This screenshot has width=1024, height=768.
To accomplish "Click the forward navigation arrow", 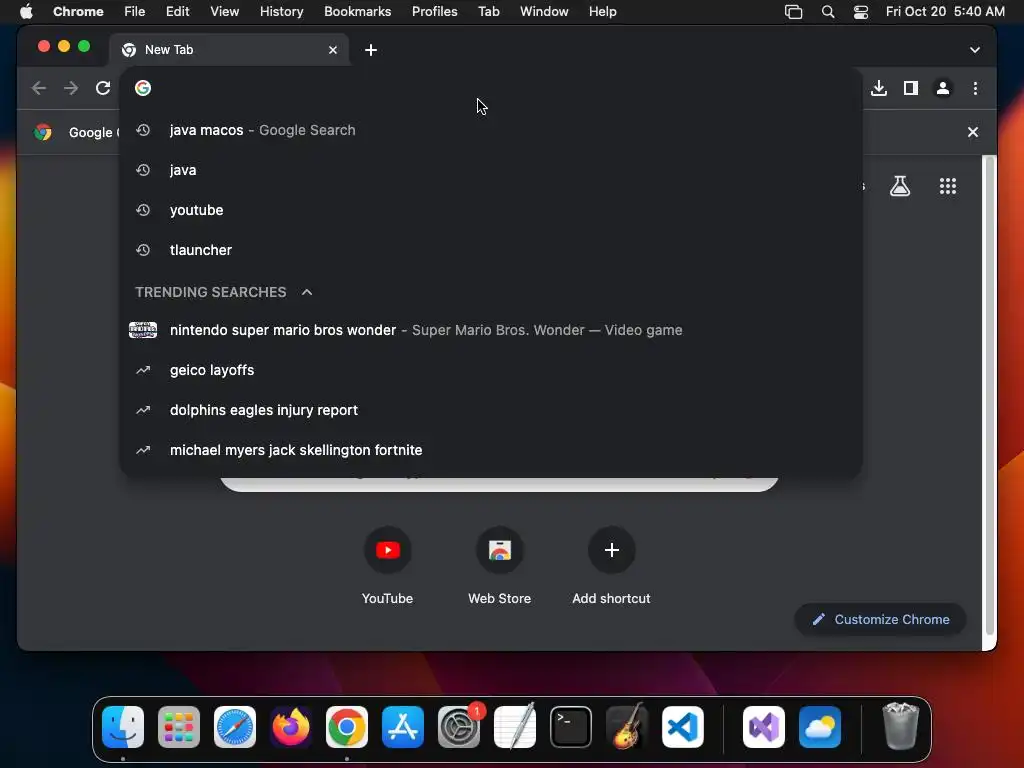I will [x=71, y=88].
